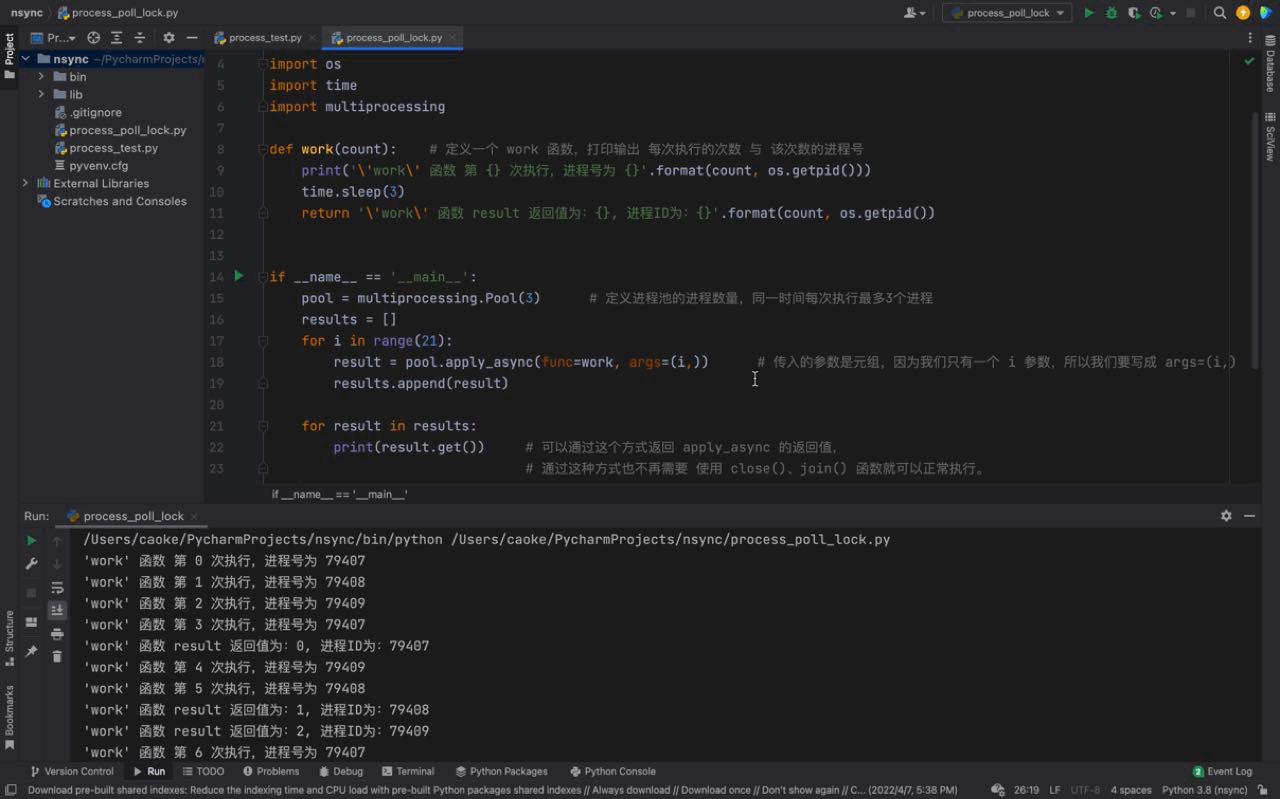Viewport: 1280px width, 799px height.
Task: Pin the Run tab using the pin icon
Action: tap(32, 649)
